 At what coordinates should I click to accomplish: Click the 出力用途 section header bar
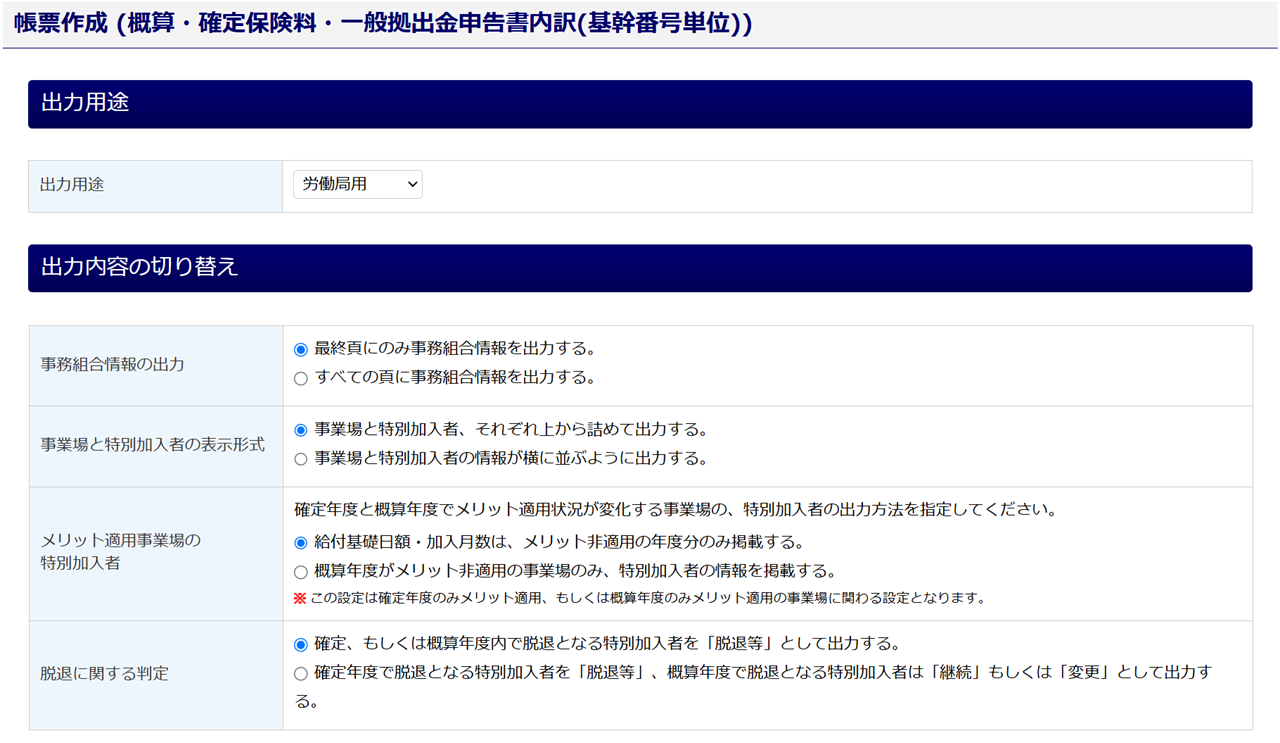640,104
